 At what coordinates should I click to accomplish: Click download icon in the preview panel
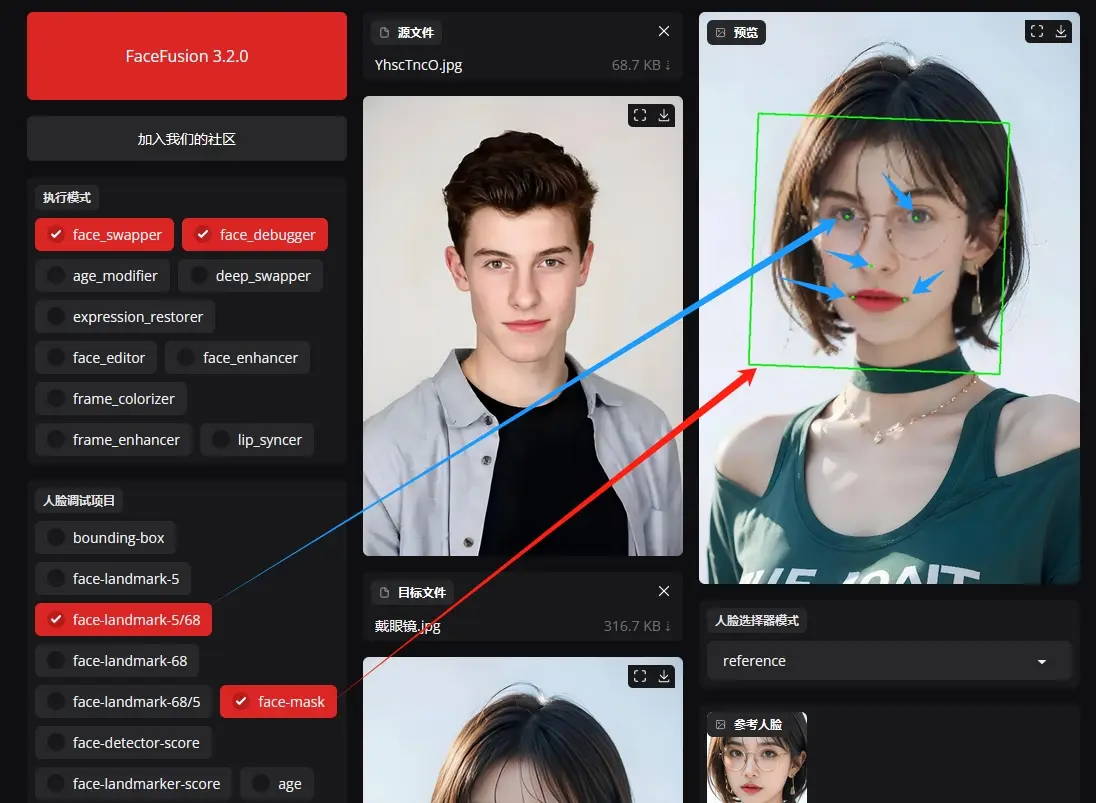pyautogui.click(x=1061, y=31)
